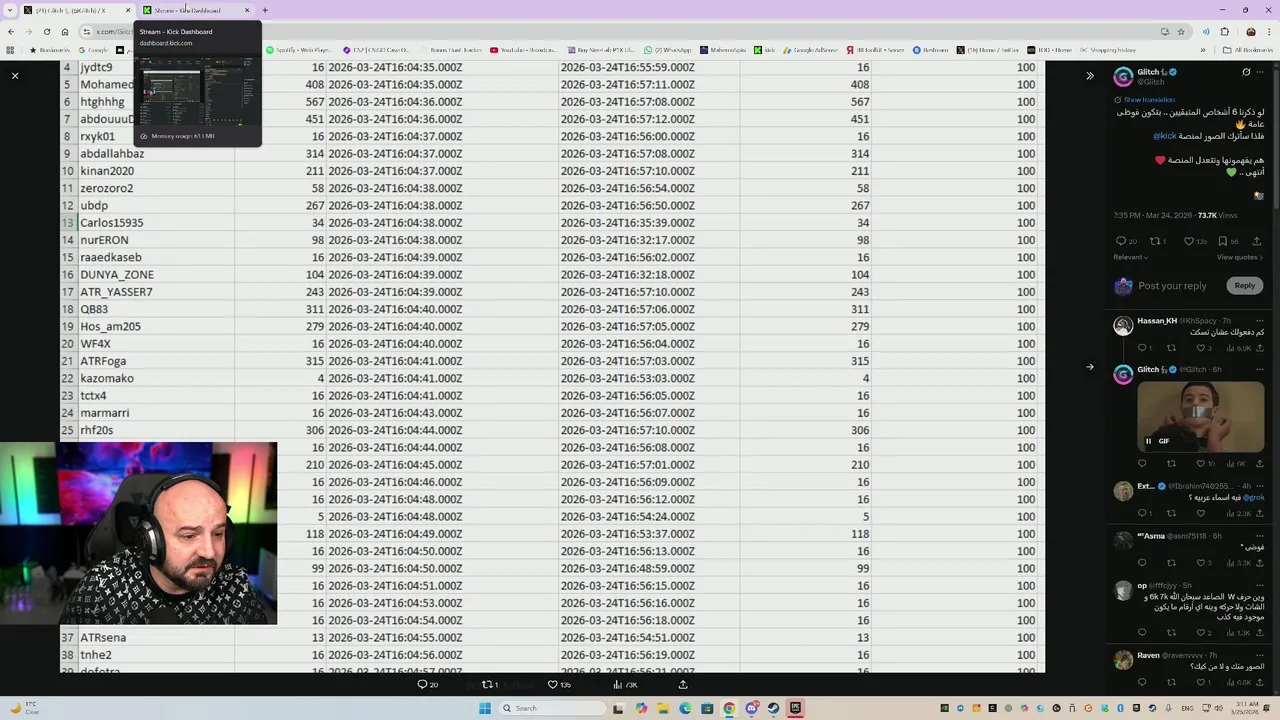Select the username cell ATR_YASSER7
Viewport: 1280px width, 720px height.
click(x=156, y=292)
